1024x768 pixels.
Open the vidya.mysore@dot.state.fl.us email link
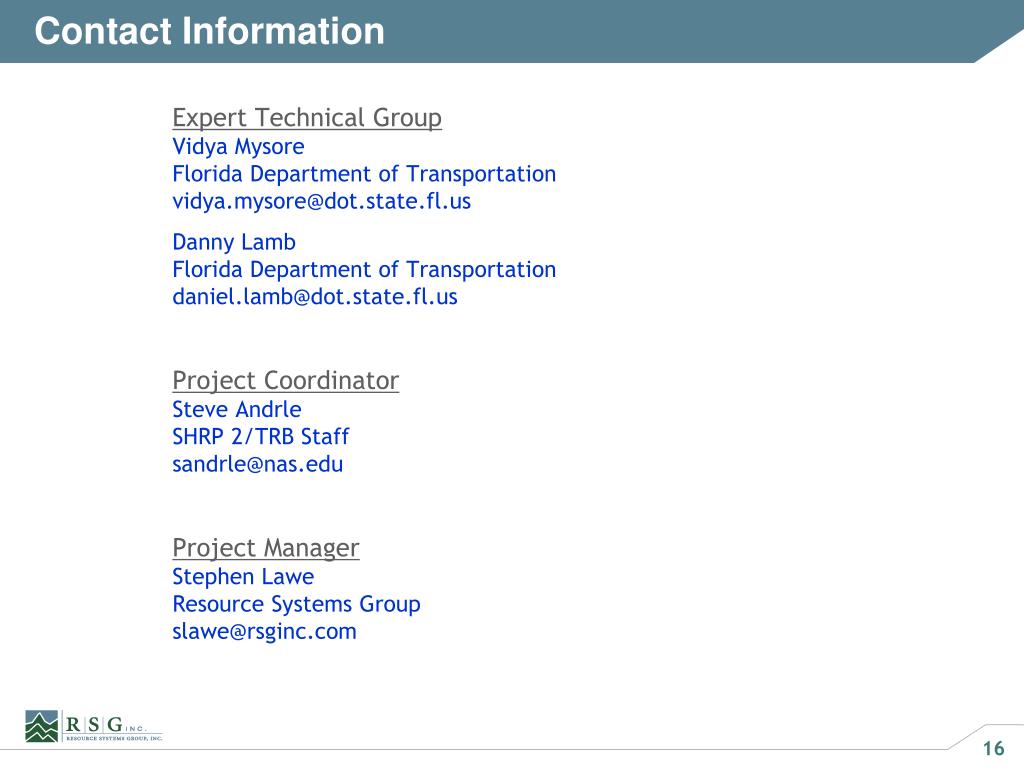click(322, 201)
